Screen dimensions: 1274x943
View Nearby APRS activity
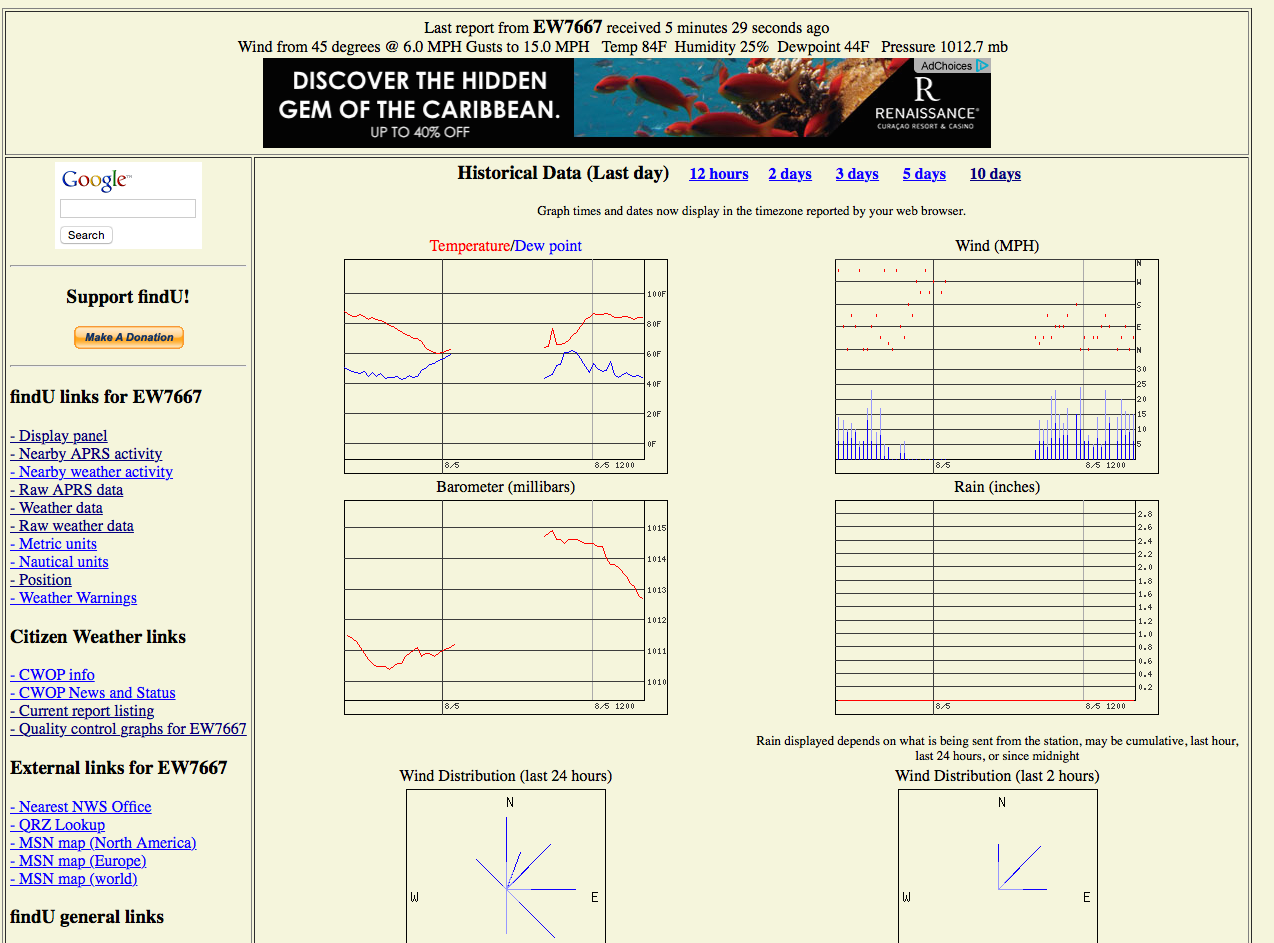(86, 453)
